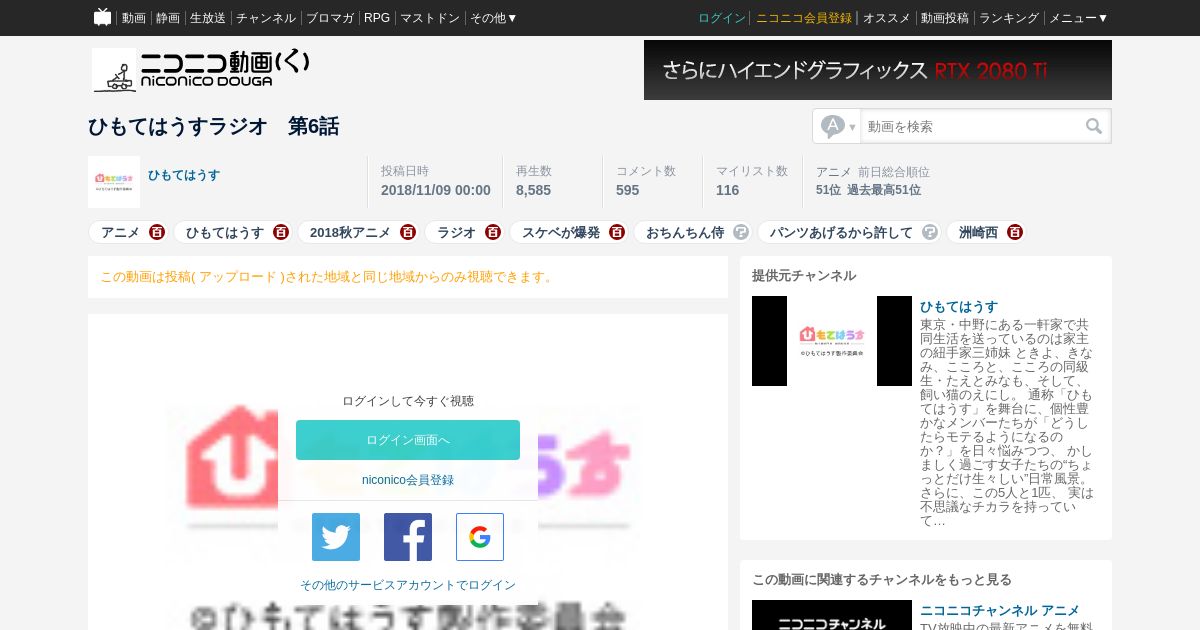Viewport: 1200px width, 630px height.
Task: Click ニコニコ会員登録 in top bar
Action: pyautogui.click(x=804, y=18)
